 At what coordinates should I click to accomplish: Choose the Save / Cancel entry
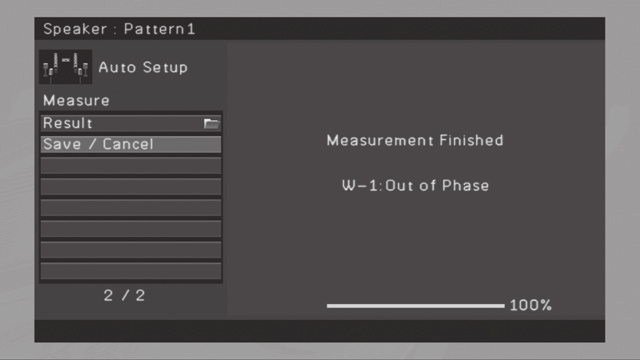(131, 144)
